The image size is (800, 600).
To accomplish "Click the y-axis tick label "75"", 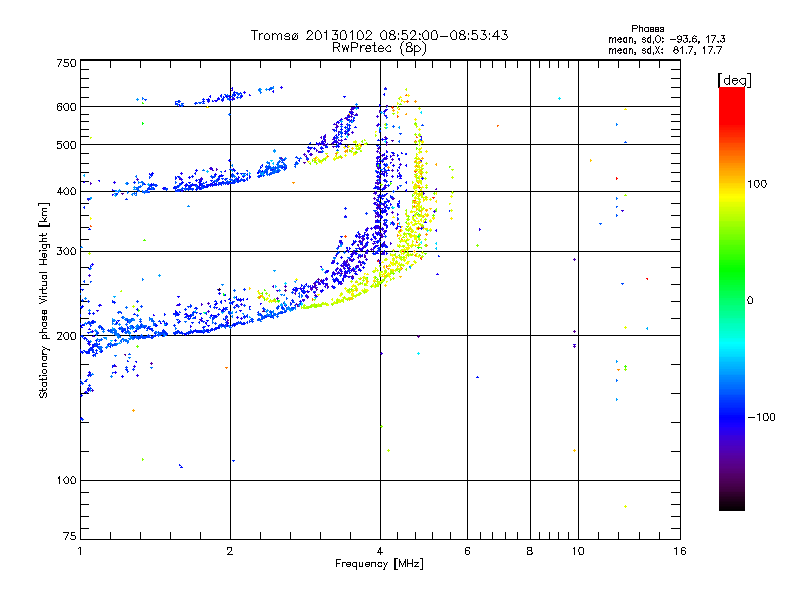I will 70,536.
